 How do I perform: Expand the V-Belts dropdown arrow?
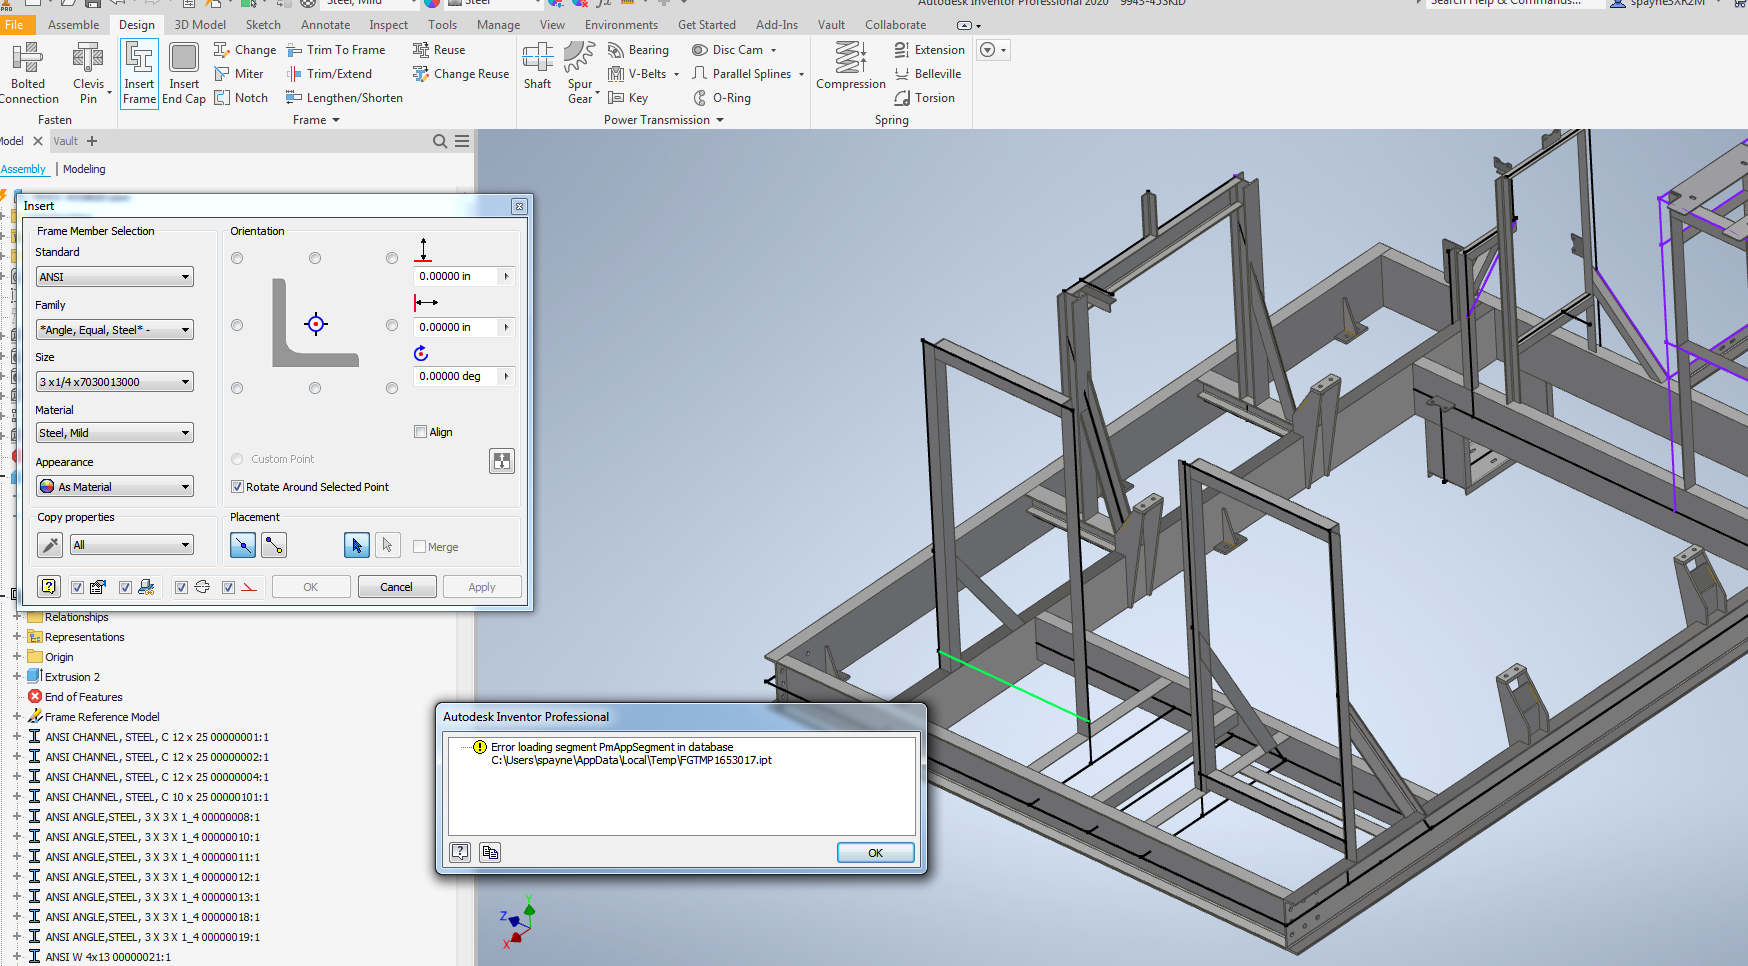[x=677, y=73]
